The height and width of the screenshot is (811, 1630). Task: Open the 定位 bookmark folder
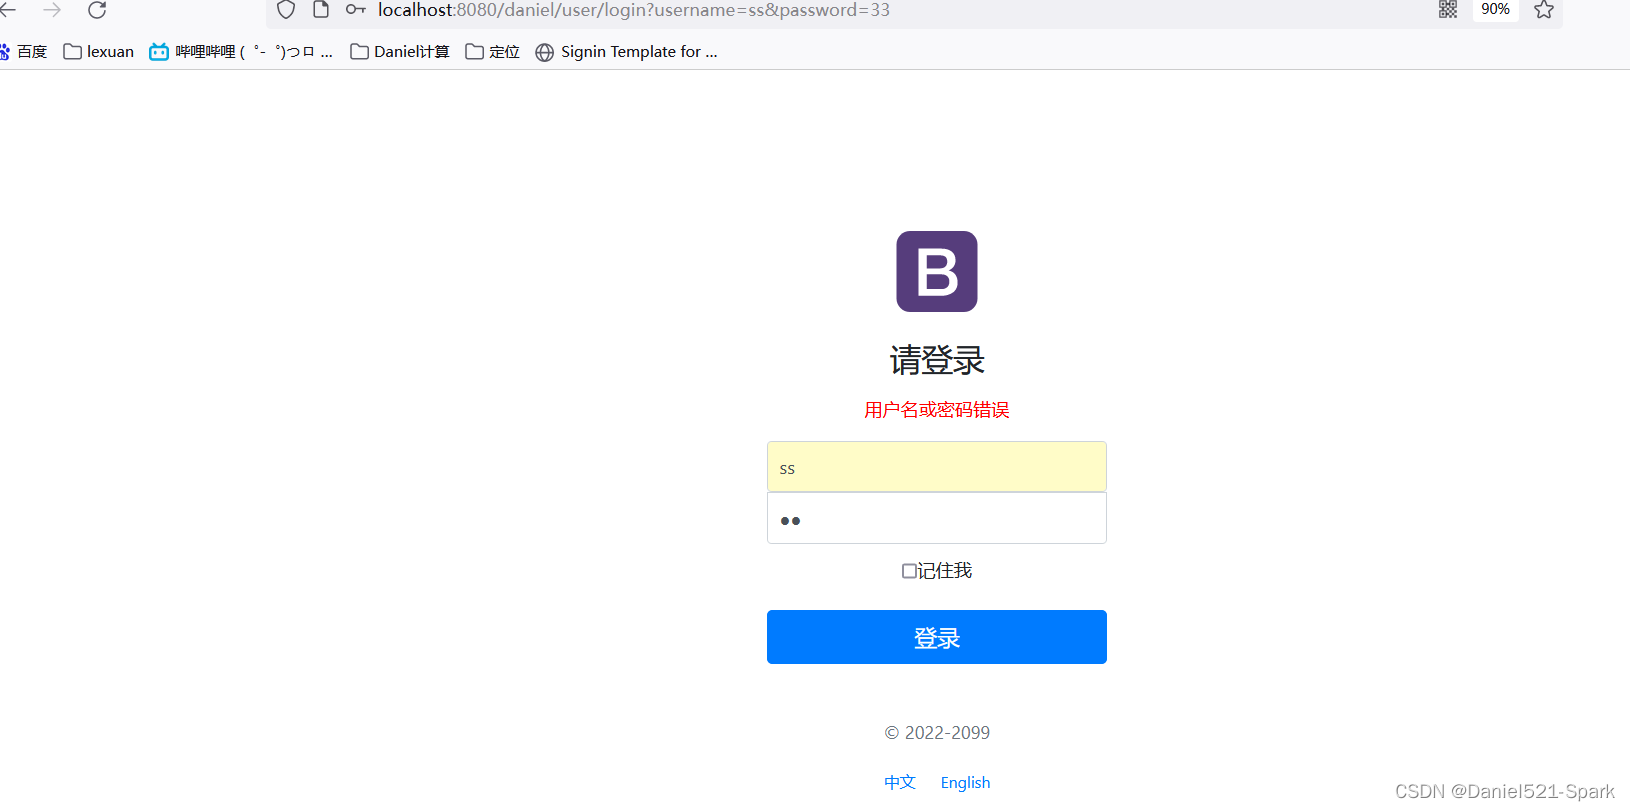click(492, 52)
